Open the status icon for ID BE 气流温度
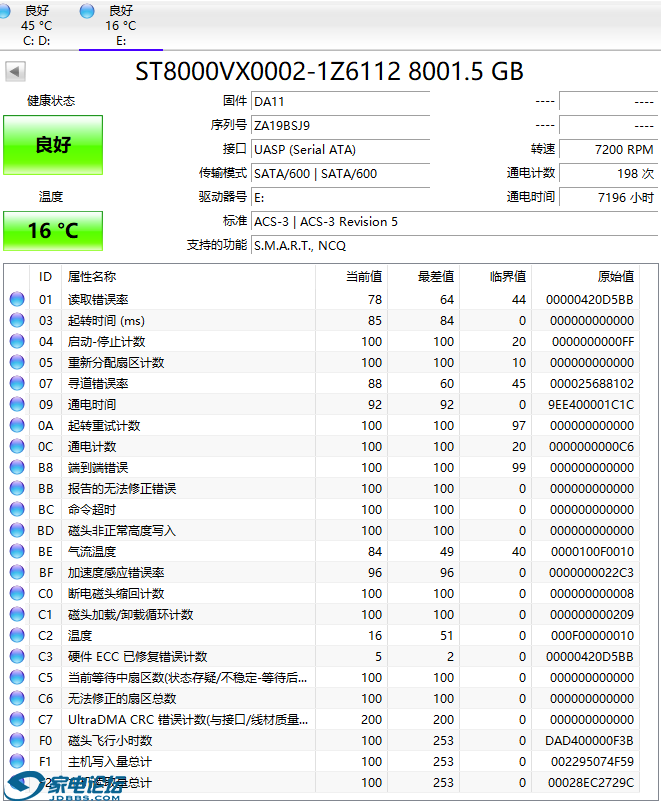Viewport: 661px width, 807px height. [x=17, y=551]
